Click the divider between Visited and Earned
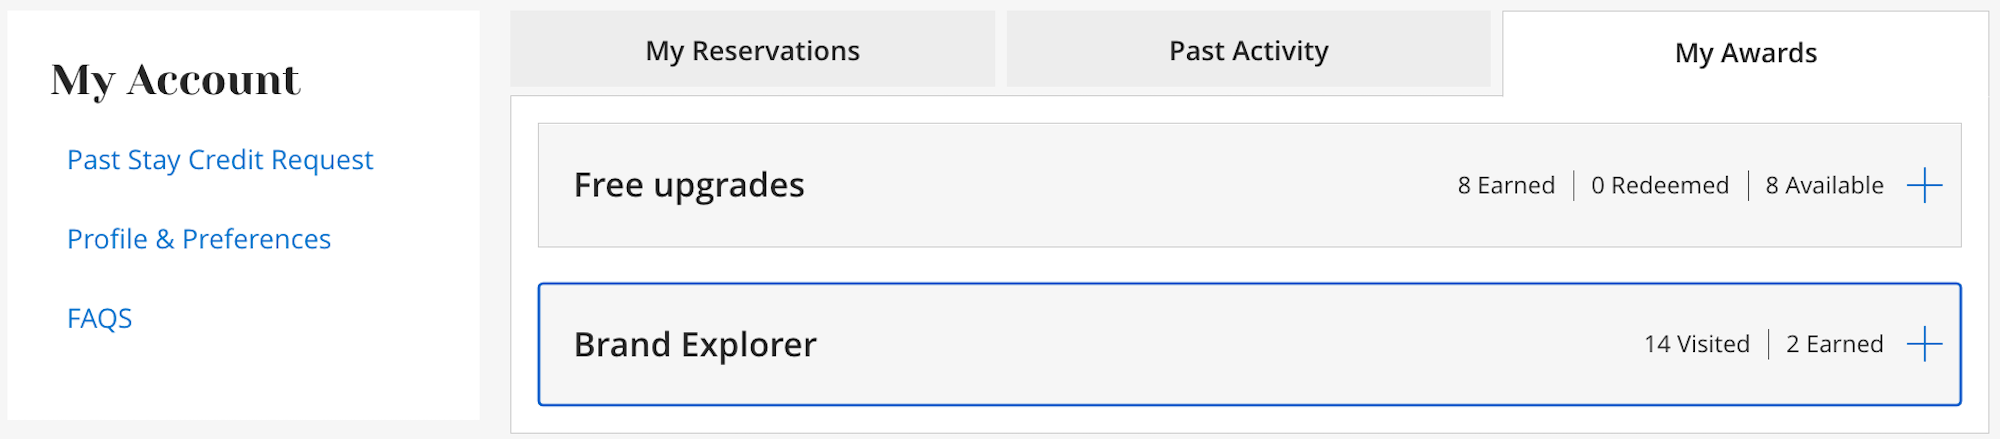The image size is (2000, 439). pyautogui.click(x=1769, y=344)
